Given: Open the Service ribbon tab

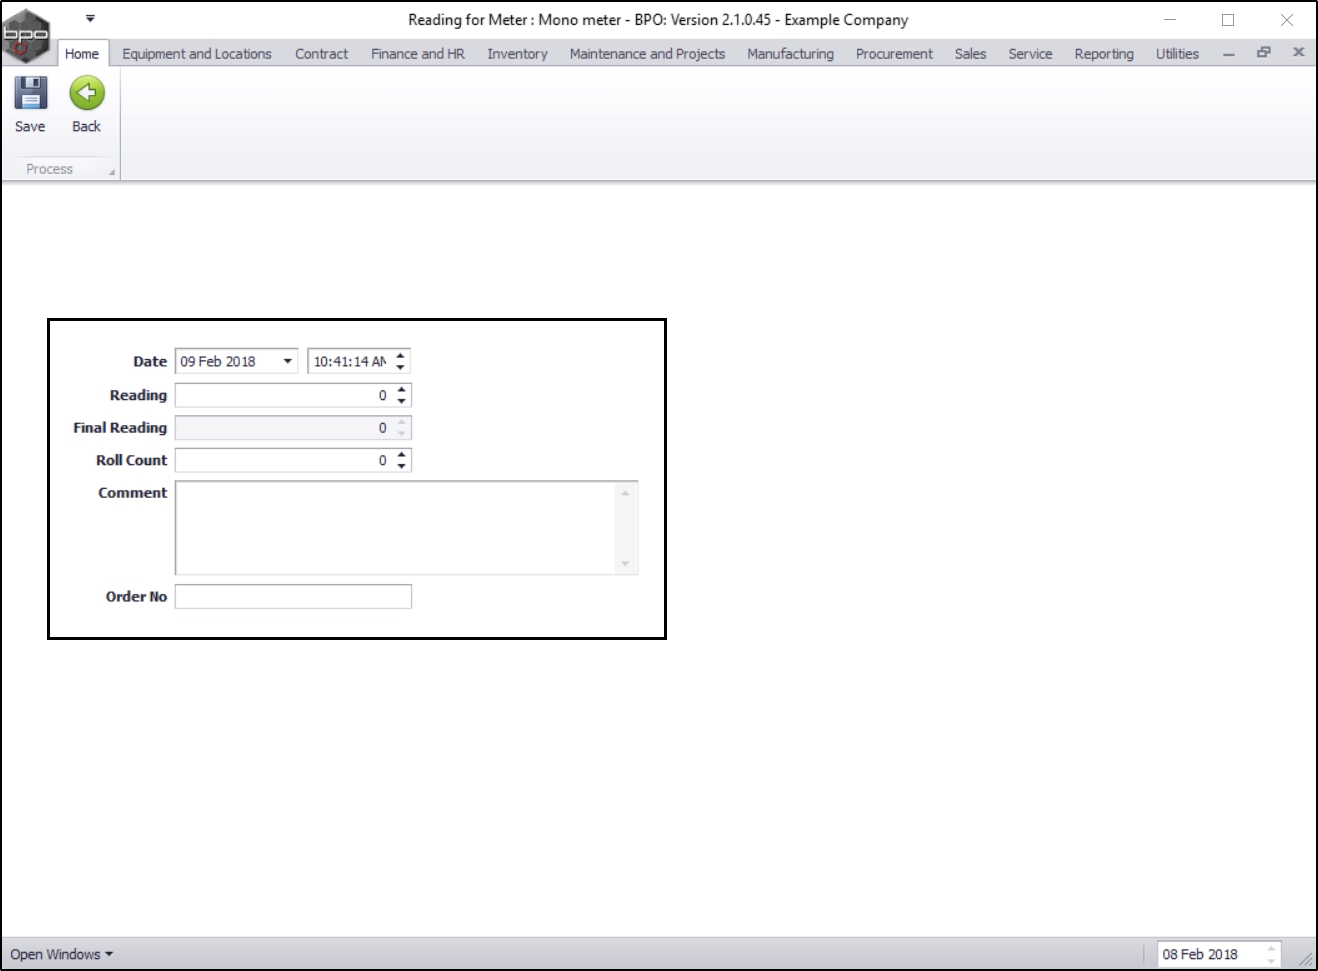Looking at the screenshot, I should point(1030,54).
